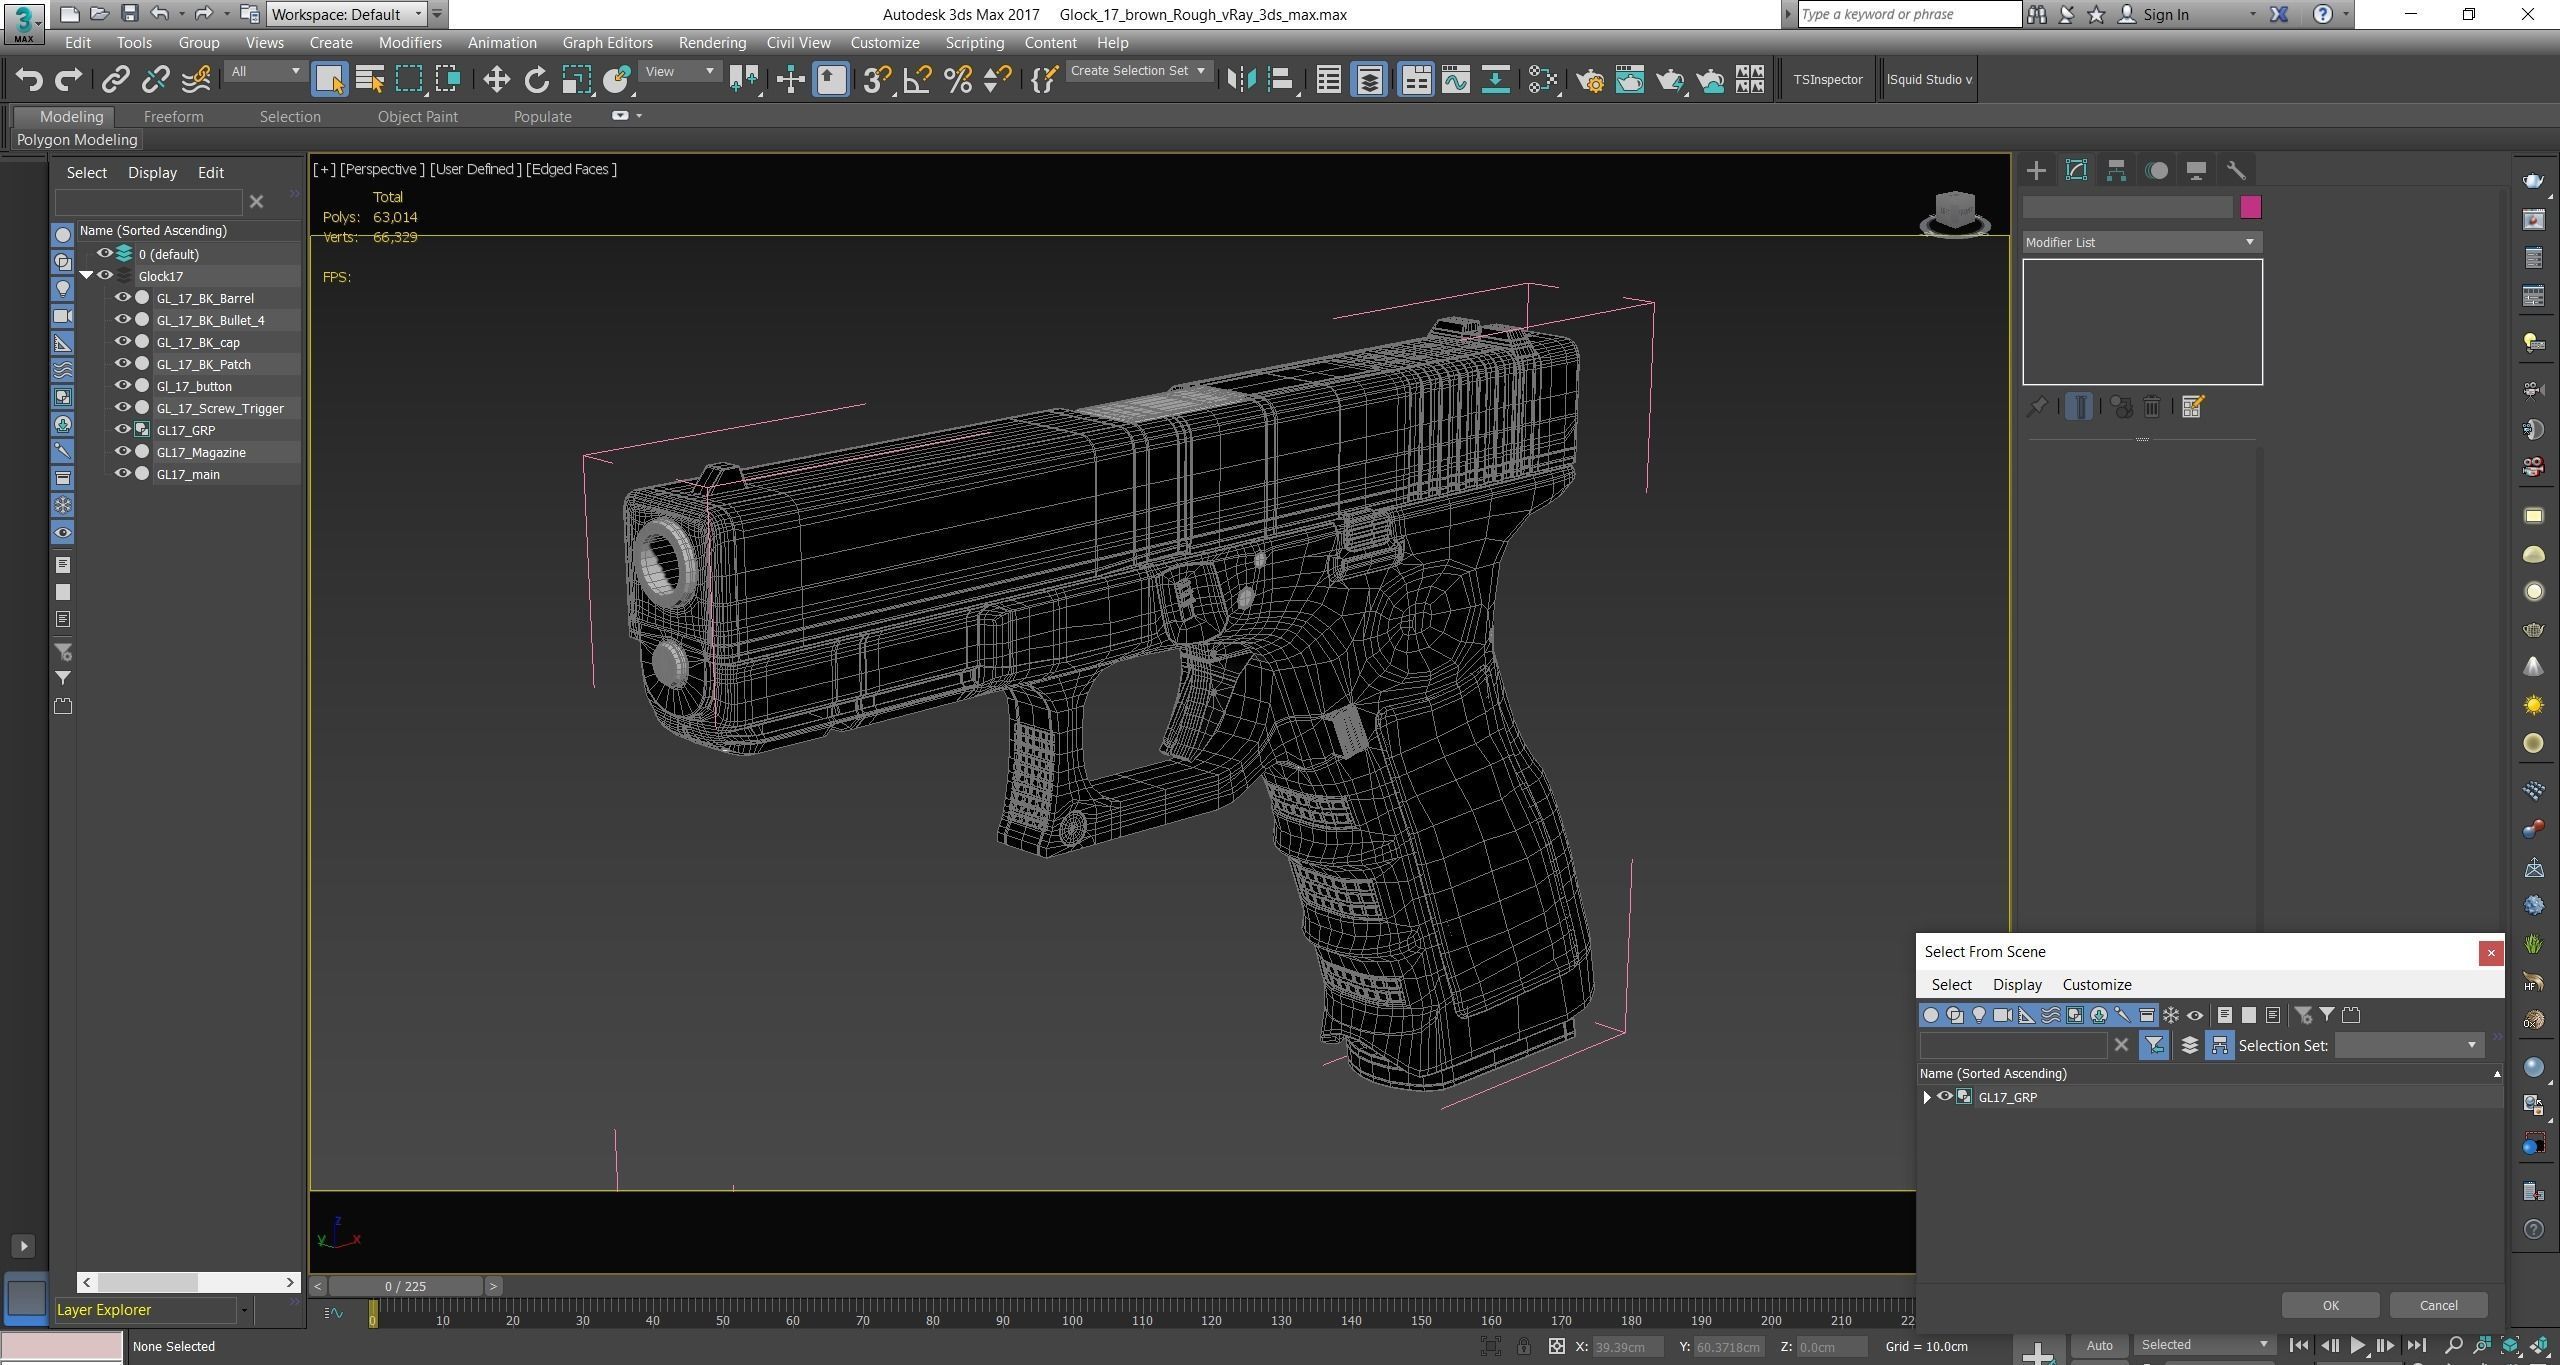Viewport: 2560px width, 1365px height.
Task: Hide GL_17_BK_Patch with its eye icon
Action: tap(123, 364)
